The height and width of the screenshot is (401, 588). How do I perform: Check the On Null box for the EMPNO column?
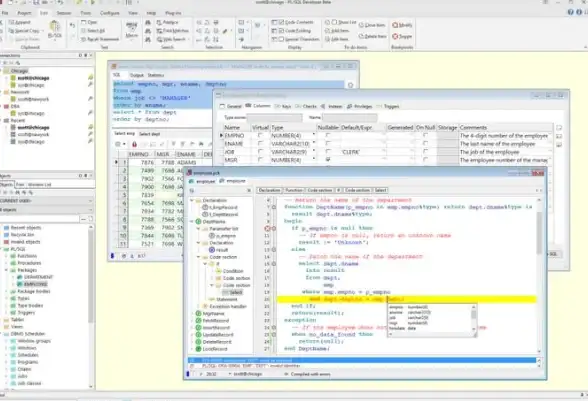425,135
